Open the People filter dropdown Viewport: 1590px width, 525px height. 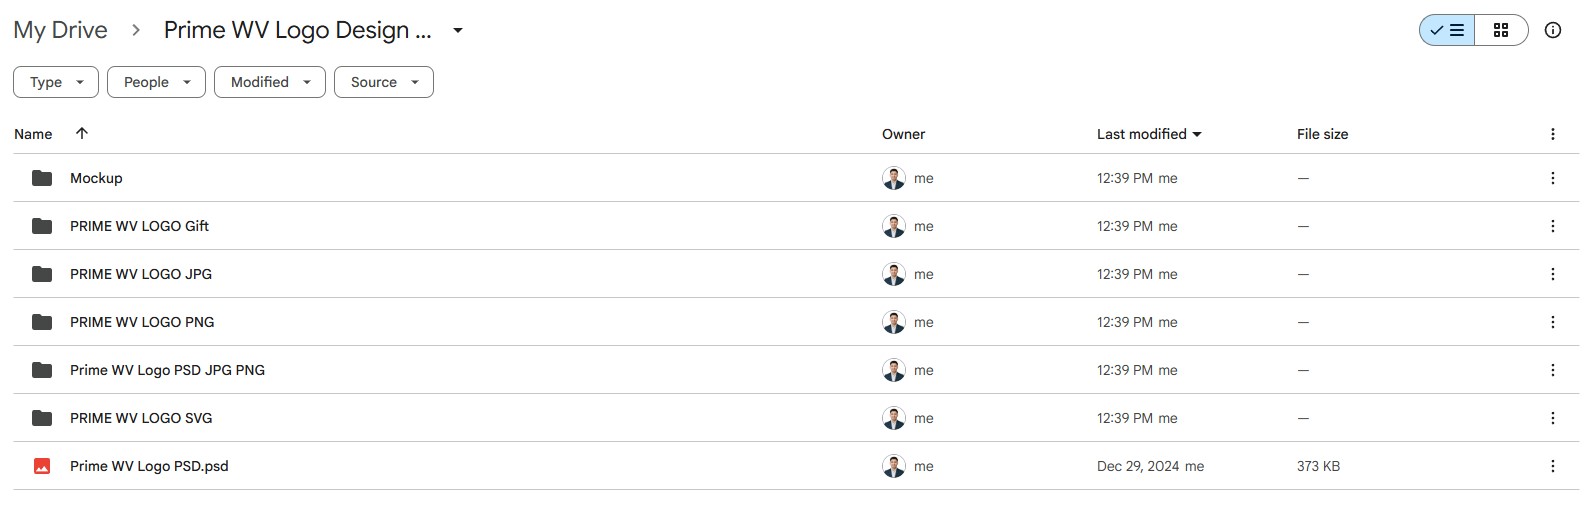click(156, 82)
